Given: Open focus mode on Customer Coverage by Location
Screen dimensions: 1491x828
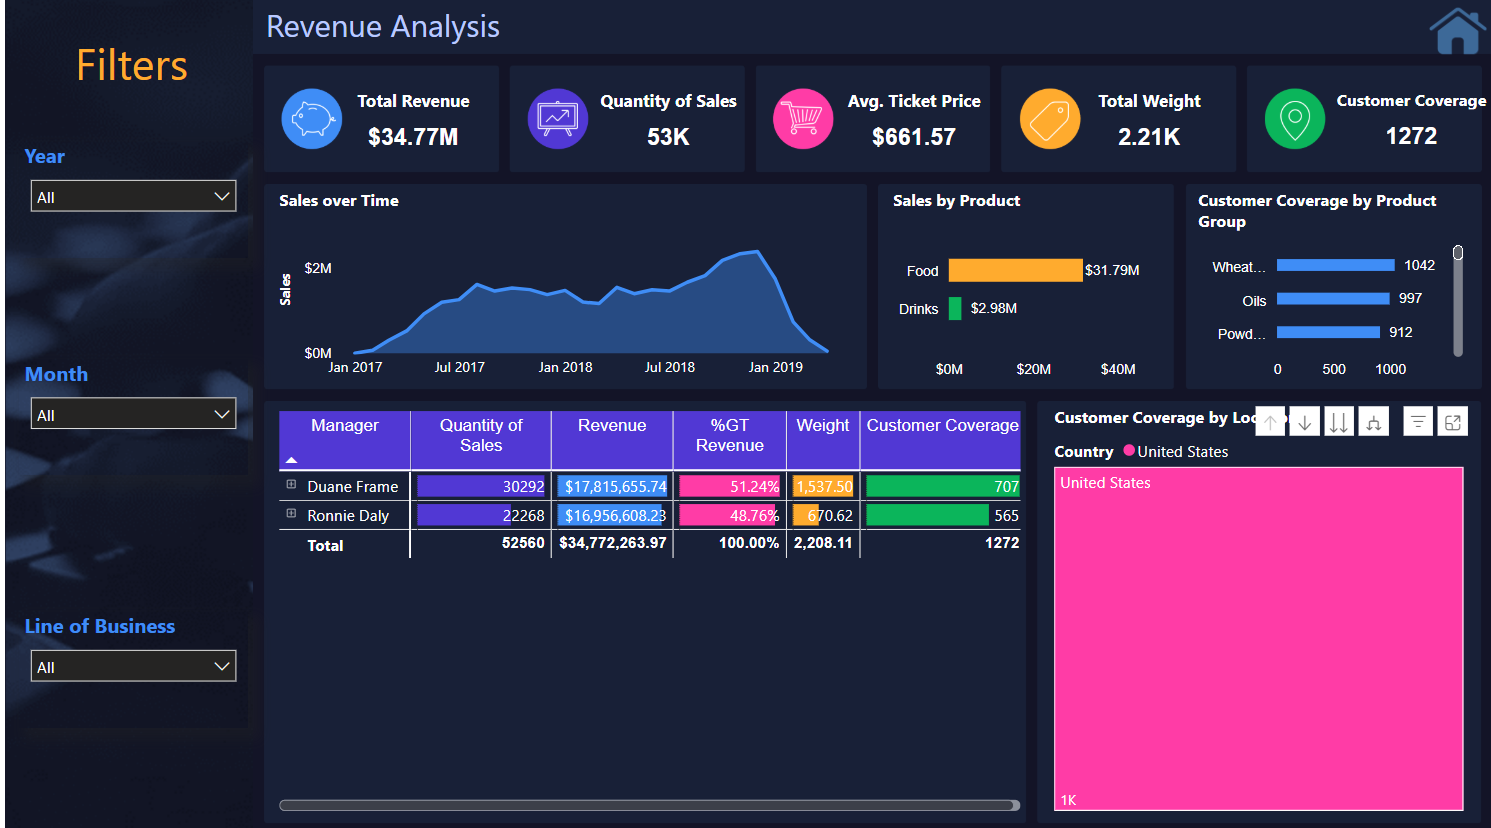Looking at the screenshot, I should 1452,421.
